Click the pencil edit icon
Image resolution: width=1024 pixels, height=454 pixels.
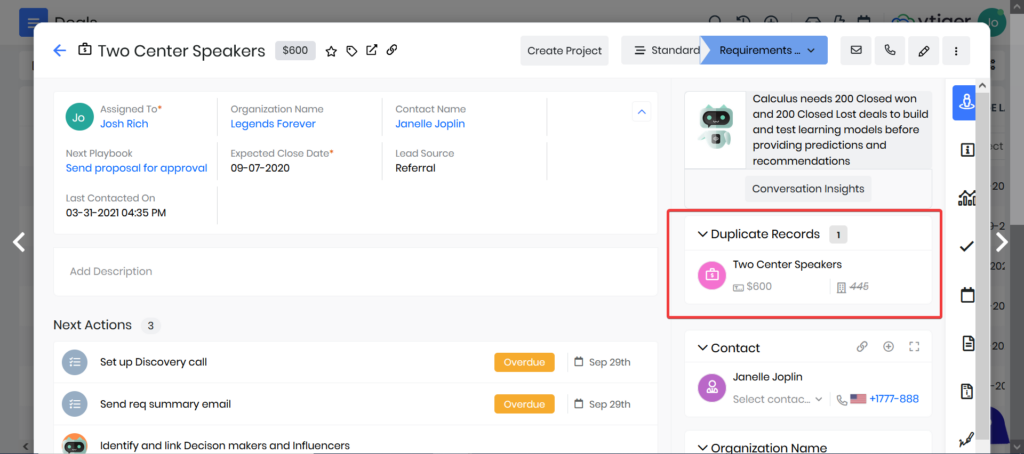[923, 50]
